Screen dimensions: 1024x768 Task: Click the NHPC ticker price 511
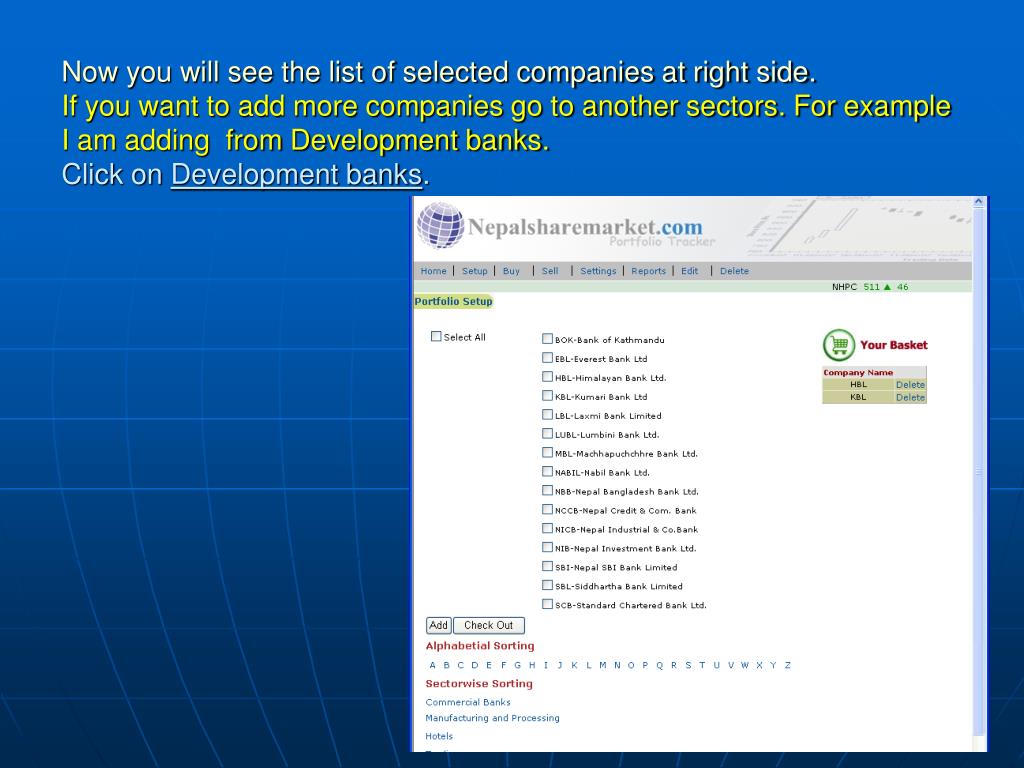tap(871, 287)
